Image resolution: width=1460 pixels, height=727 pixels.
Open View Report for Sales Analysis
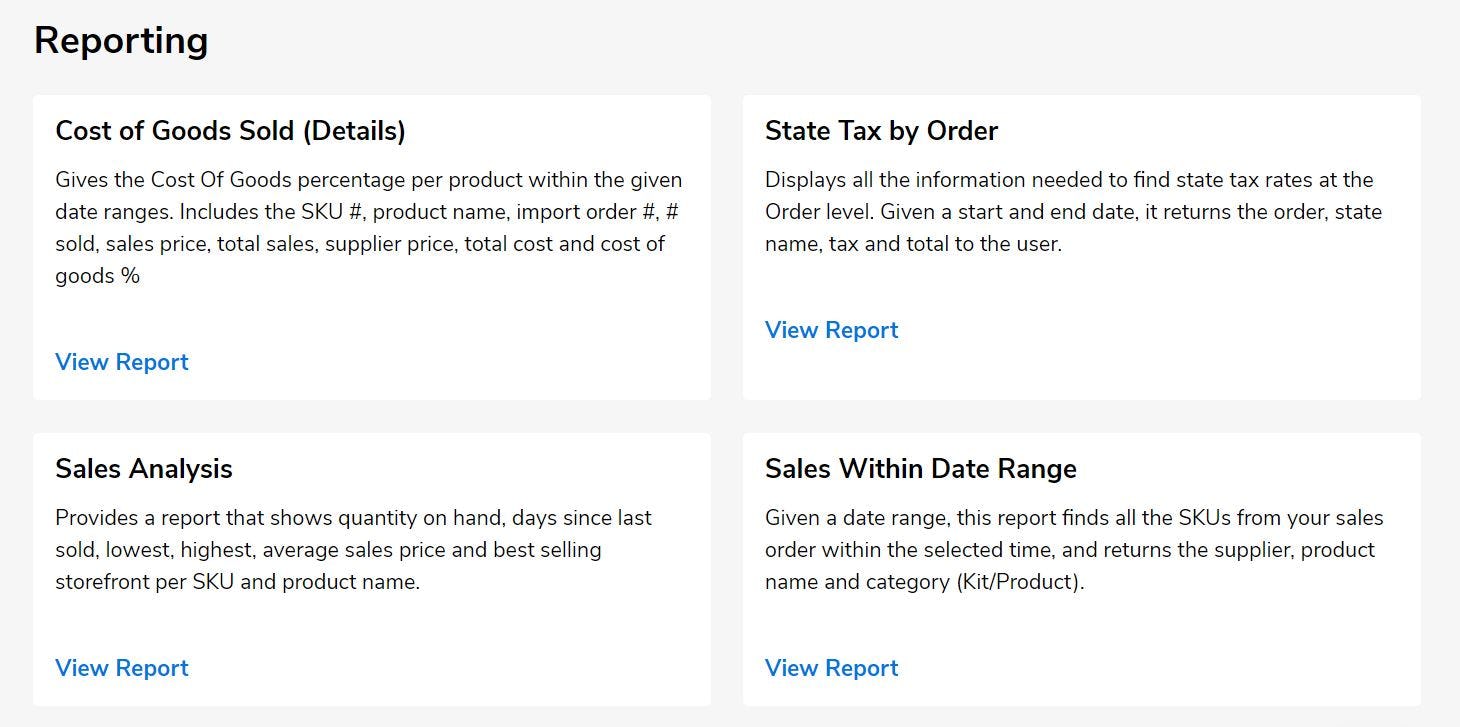[122, 668]
